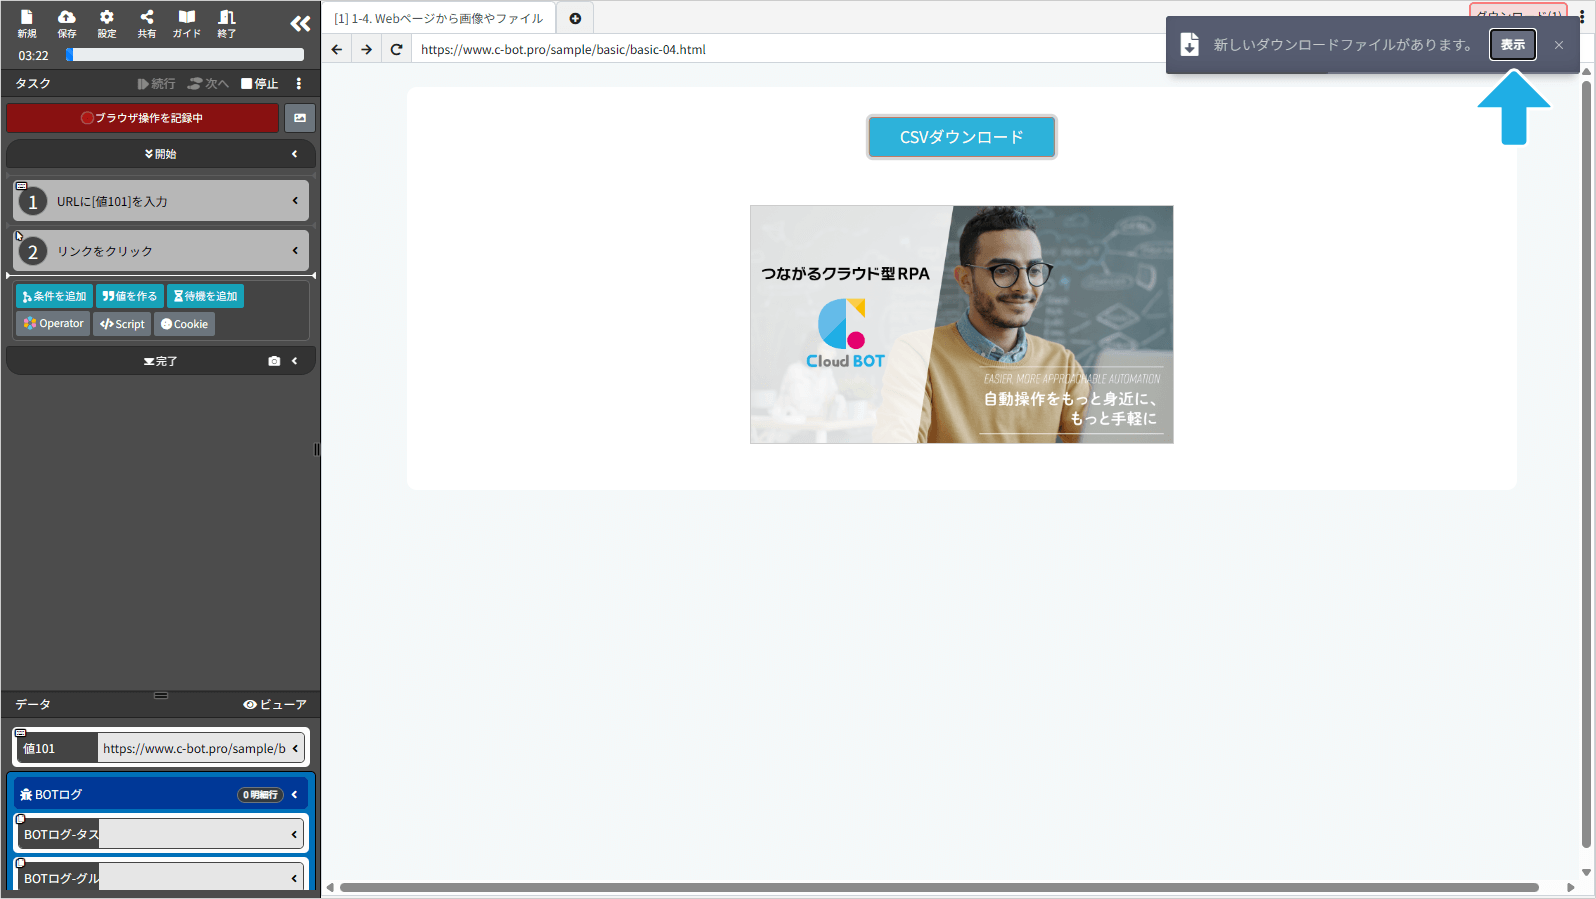Image resolution: width=1596 pixels, height=899 pixels.
Task: Click the camera icon in 完了 row
Action: coord(274,361)
